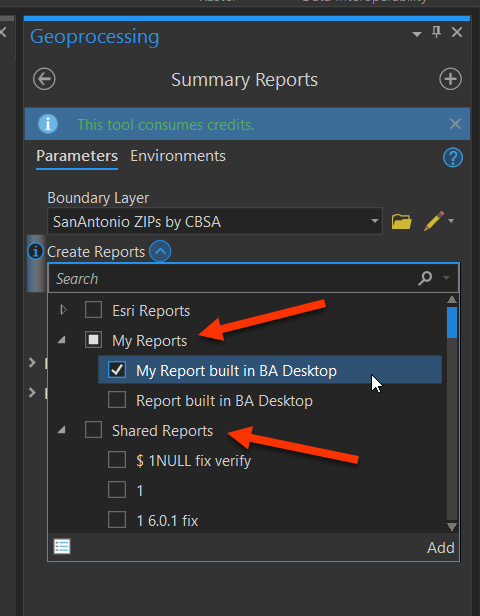This screenshot has height=616, width=480.
Task: Check the '1 6.0.1 fix' checkbox
Action: (117, 520)
